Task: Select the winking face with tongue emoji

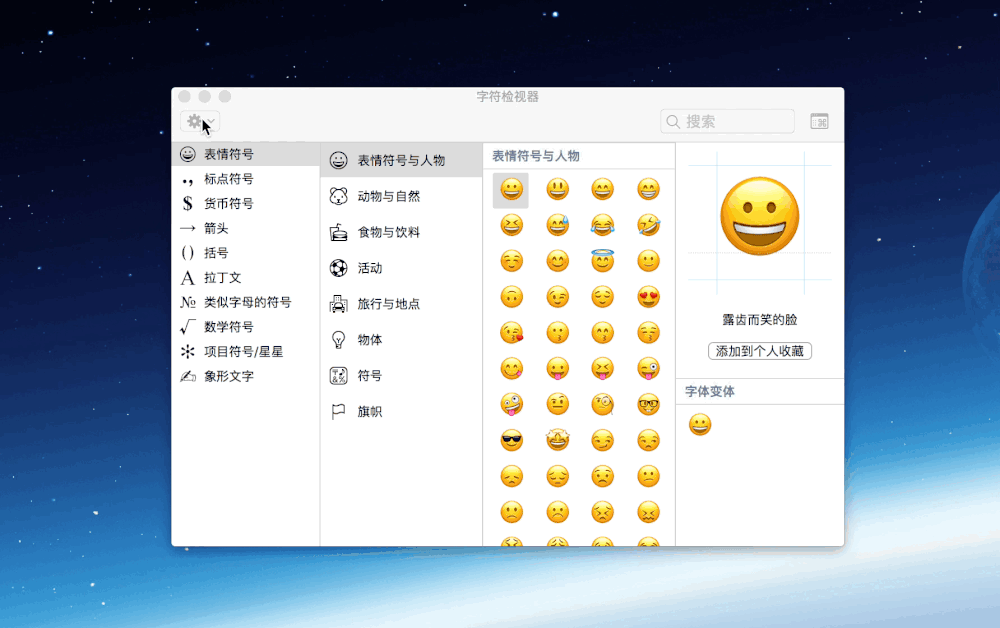Action: point(648,369)
